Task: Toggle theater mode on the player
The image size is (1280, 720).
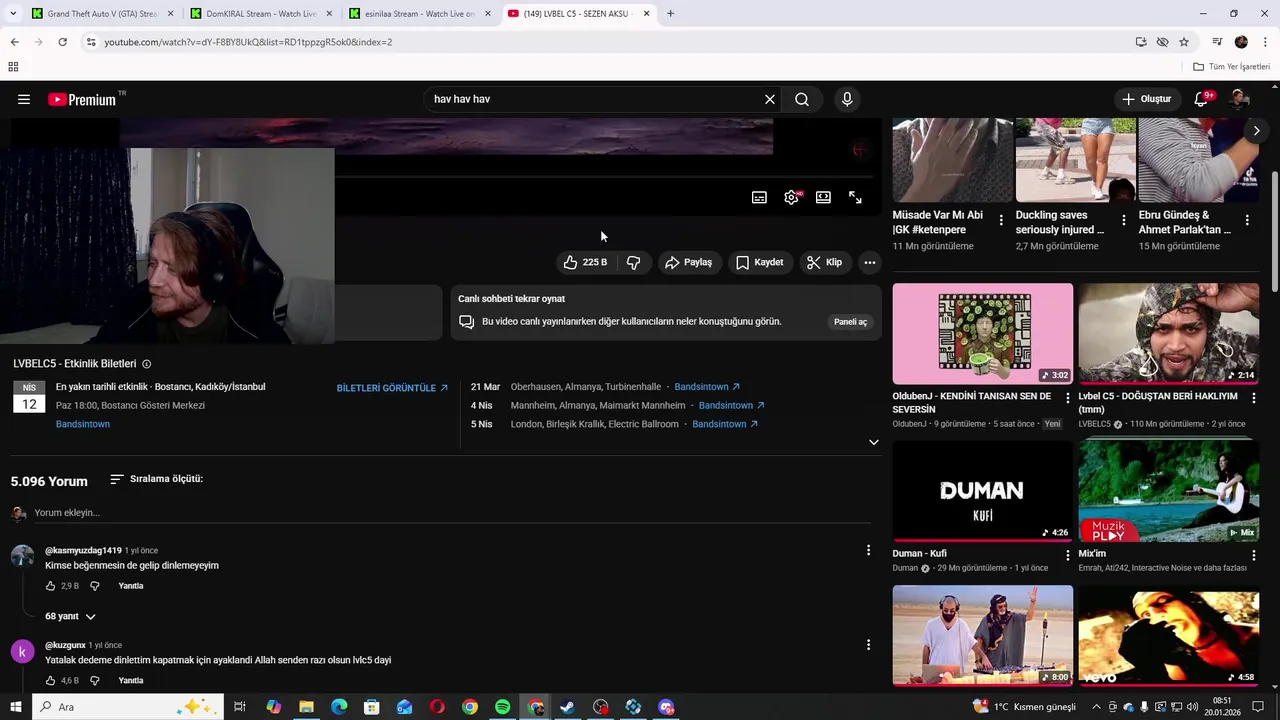Action: [x=823, y=197]
